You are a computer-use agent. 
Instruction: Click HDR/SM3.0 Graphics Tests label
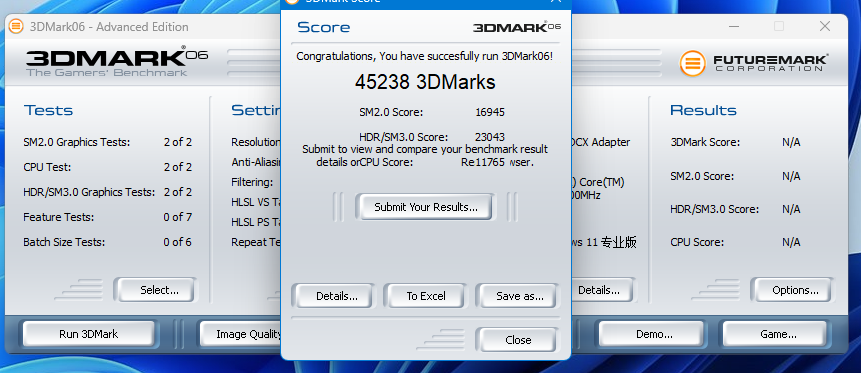(89, 192)
